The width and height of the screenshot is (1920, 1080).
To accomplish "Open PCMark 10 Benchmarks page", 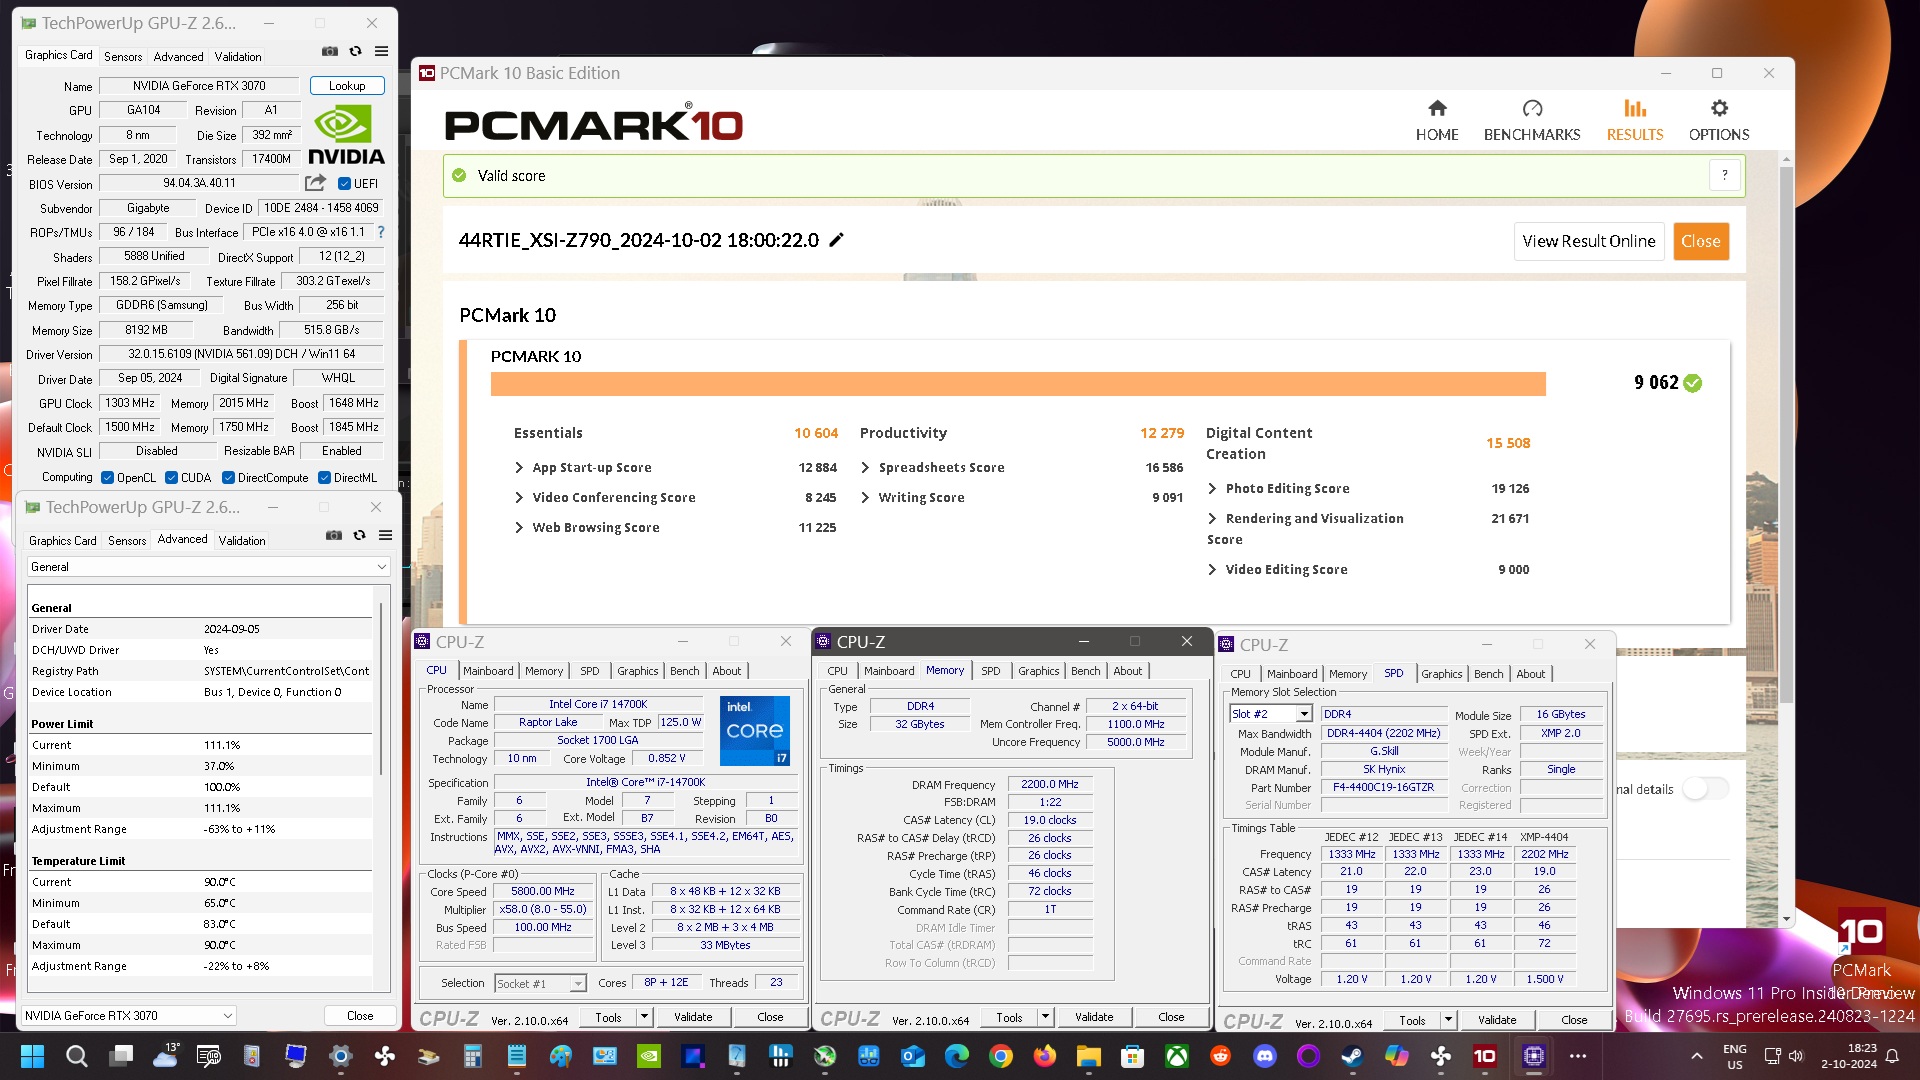I will coord(1532,120).
